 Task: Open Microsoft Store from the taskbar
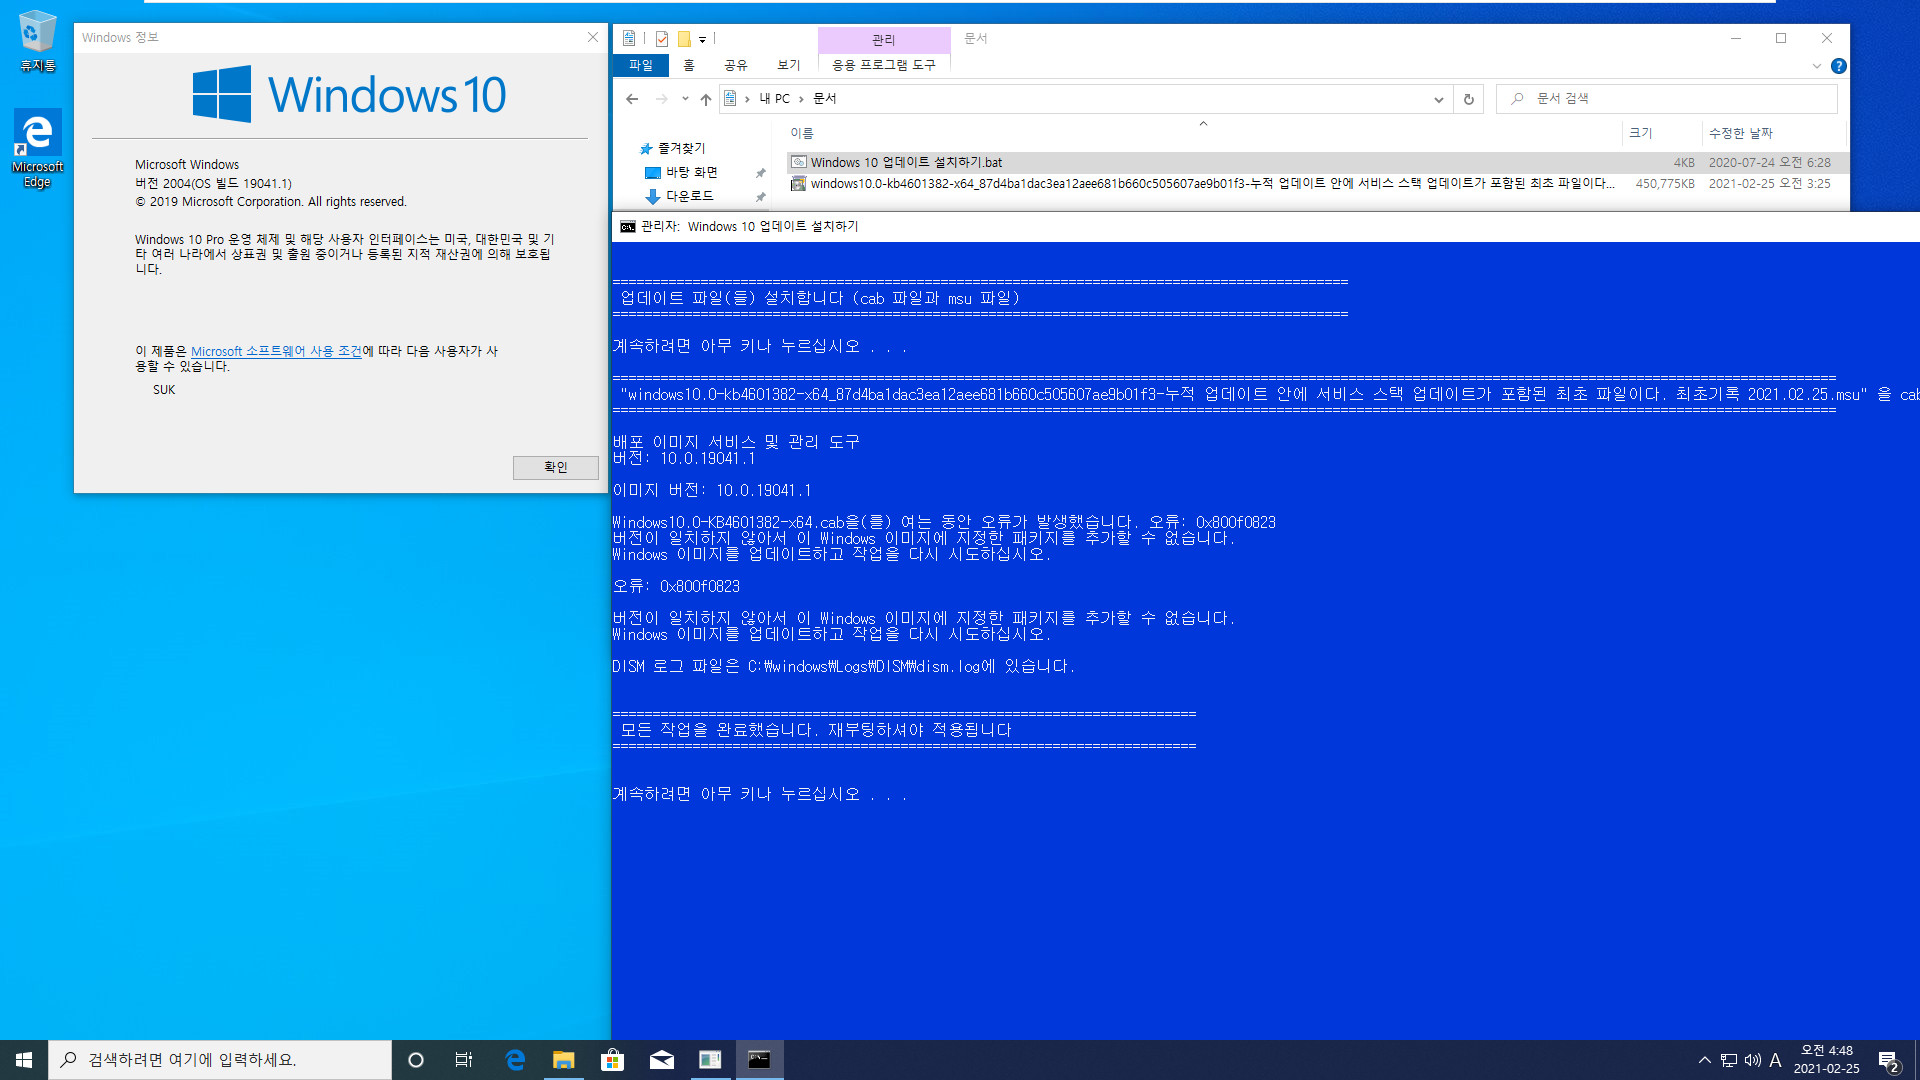click(612, 1060)
